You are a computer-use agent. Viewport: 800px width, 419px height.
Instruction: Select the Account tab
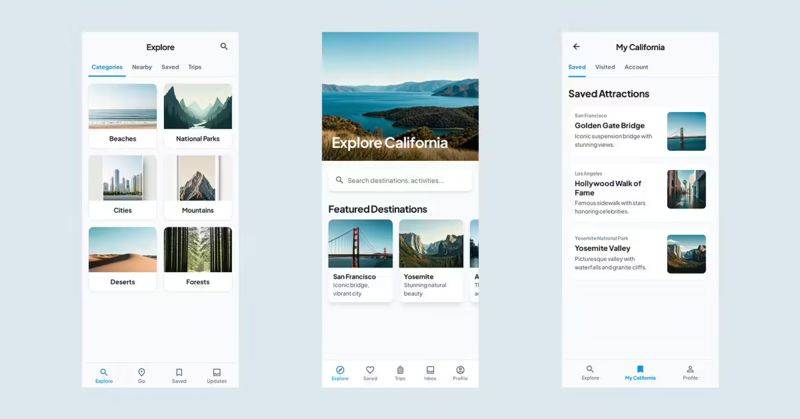click(x=636, y=67)
